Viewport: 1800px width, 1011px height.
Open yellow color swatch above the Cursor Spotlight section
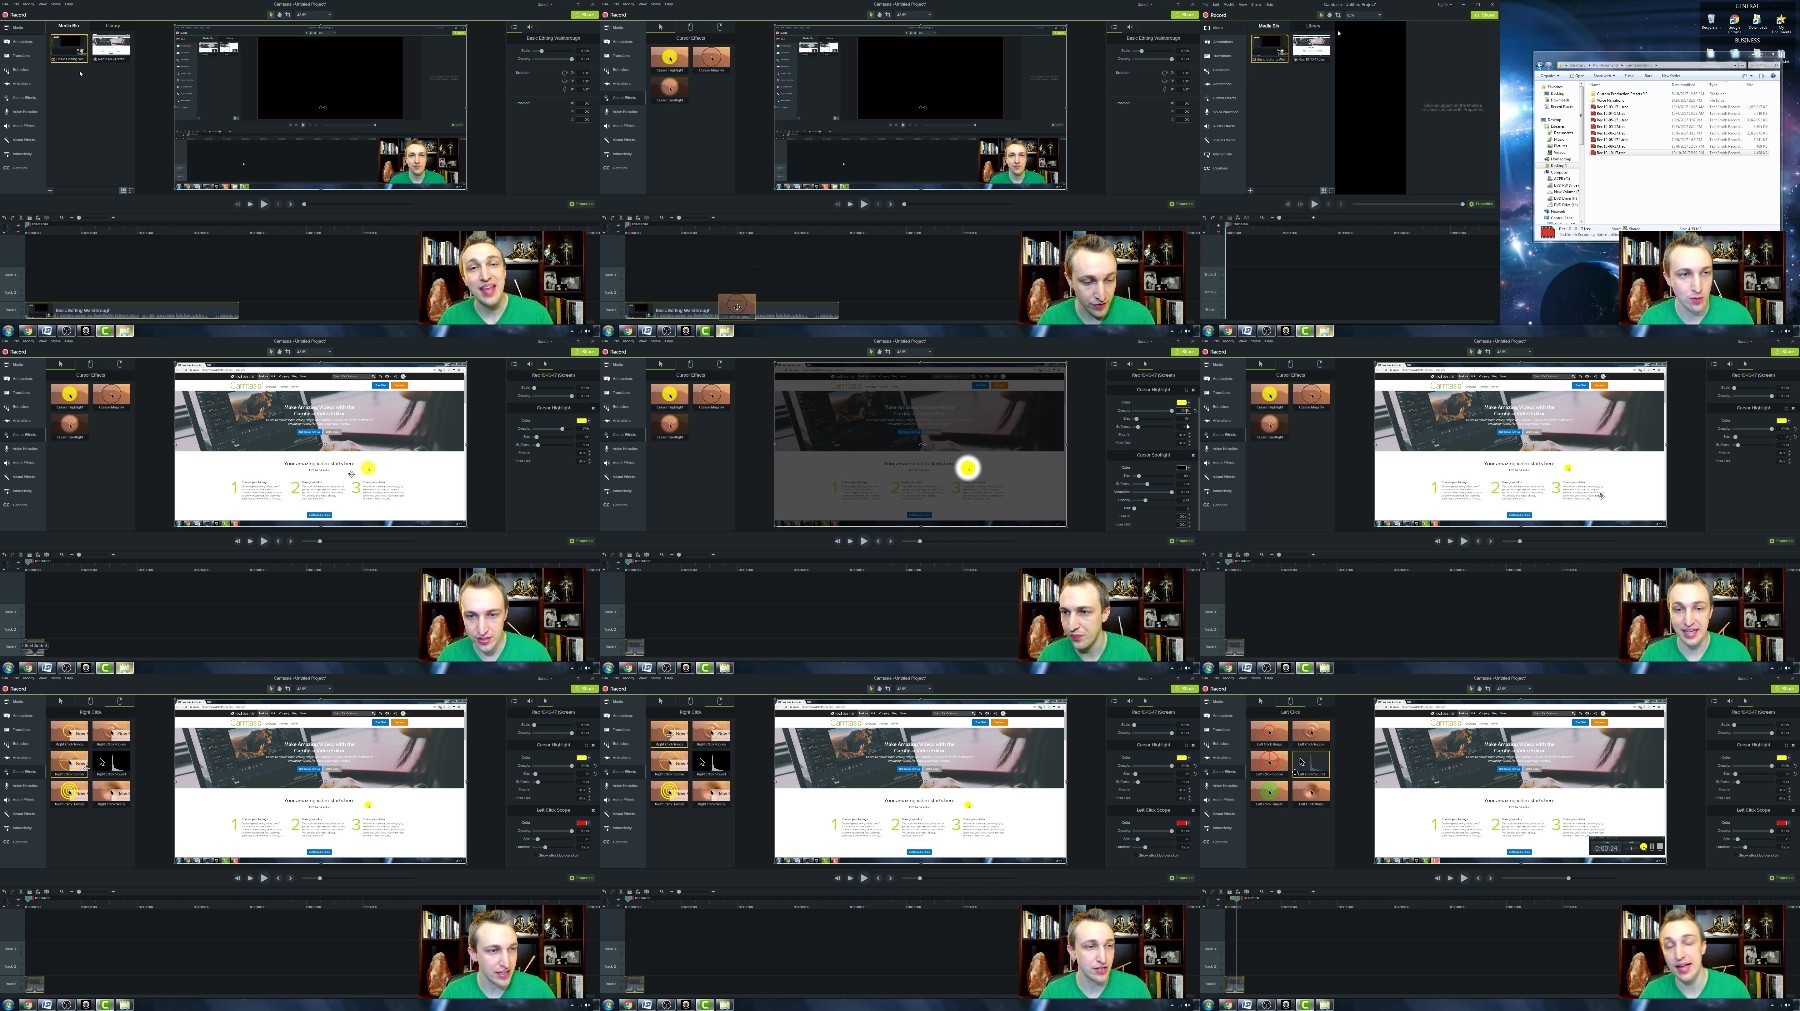point(1182,403)
